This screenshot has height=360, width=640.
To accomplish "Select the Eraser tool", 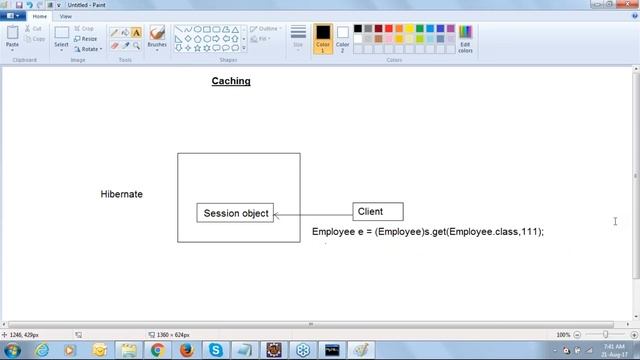I will tap(114, 45).
